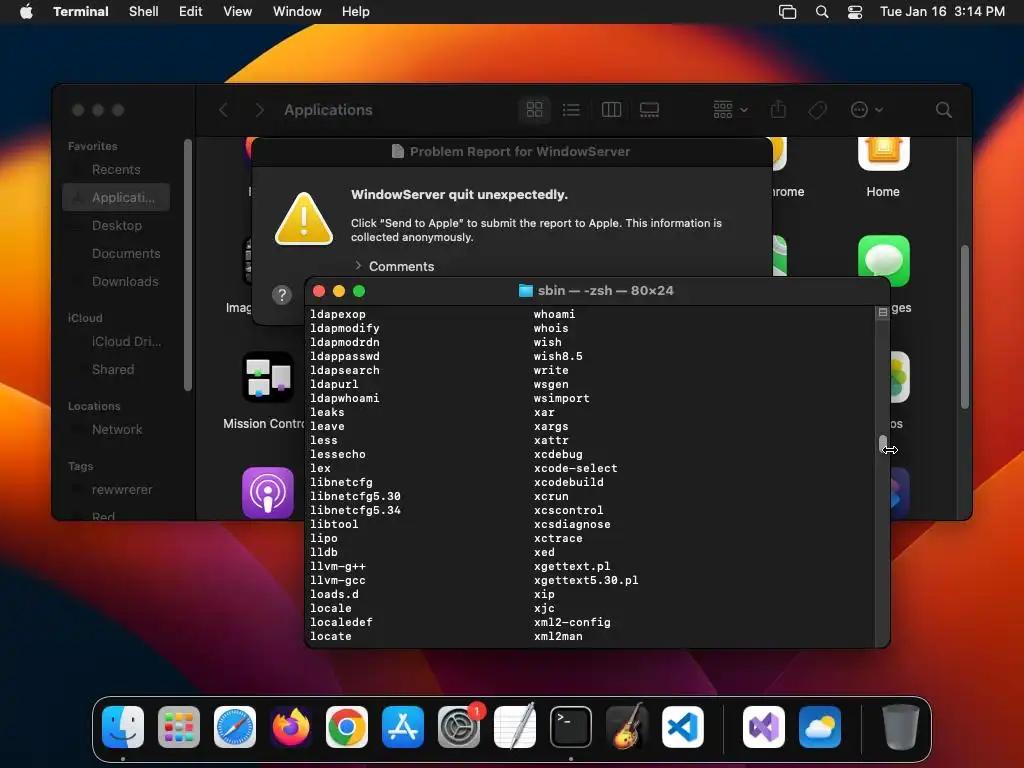Click the Terminal icon in the Dock
Viewport: 1024px width, 768px height.
click(x=571, y=727)
